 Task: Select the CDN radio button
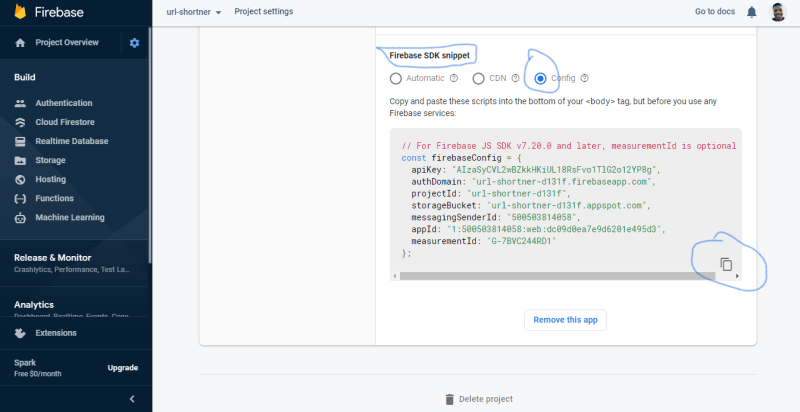click(478, 79)
